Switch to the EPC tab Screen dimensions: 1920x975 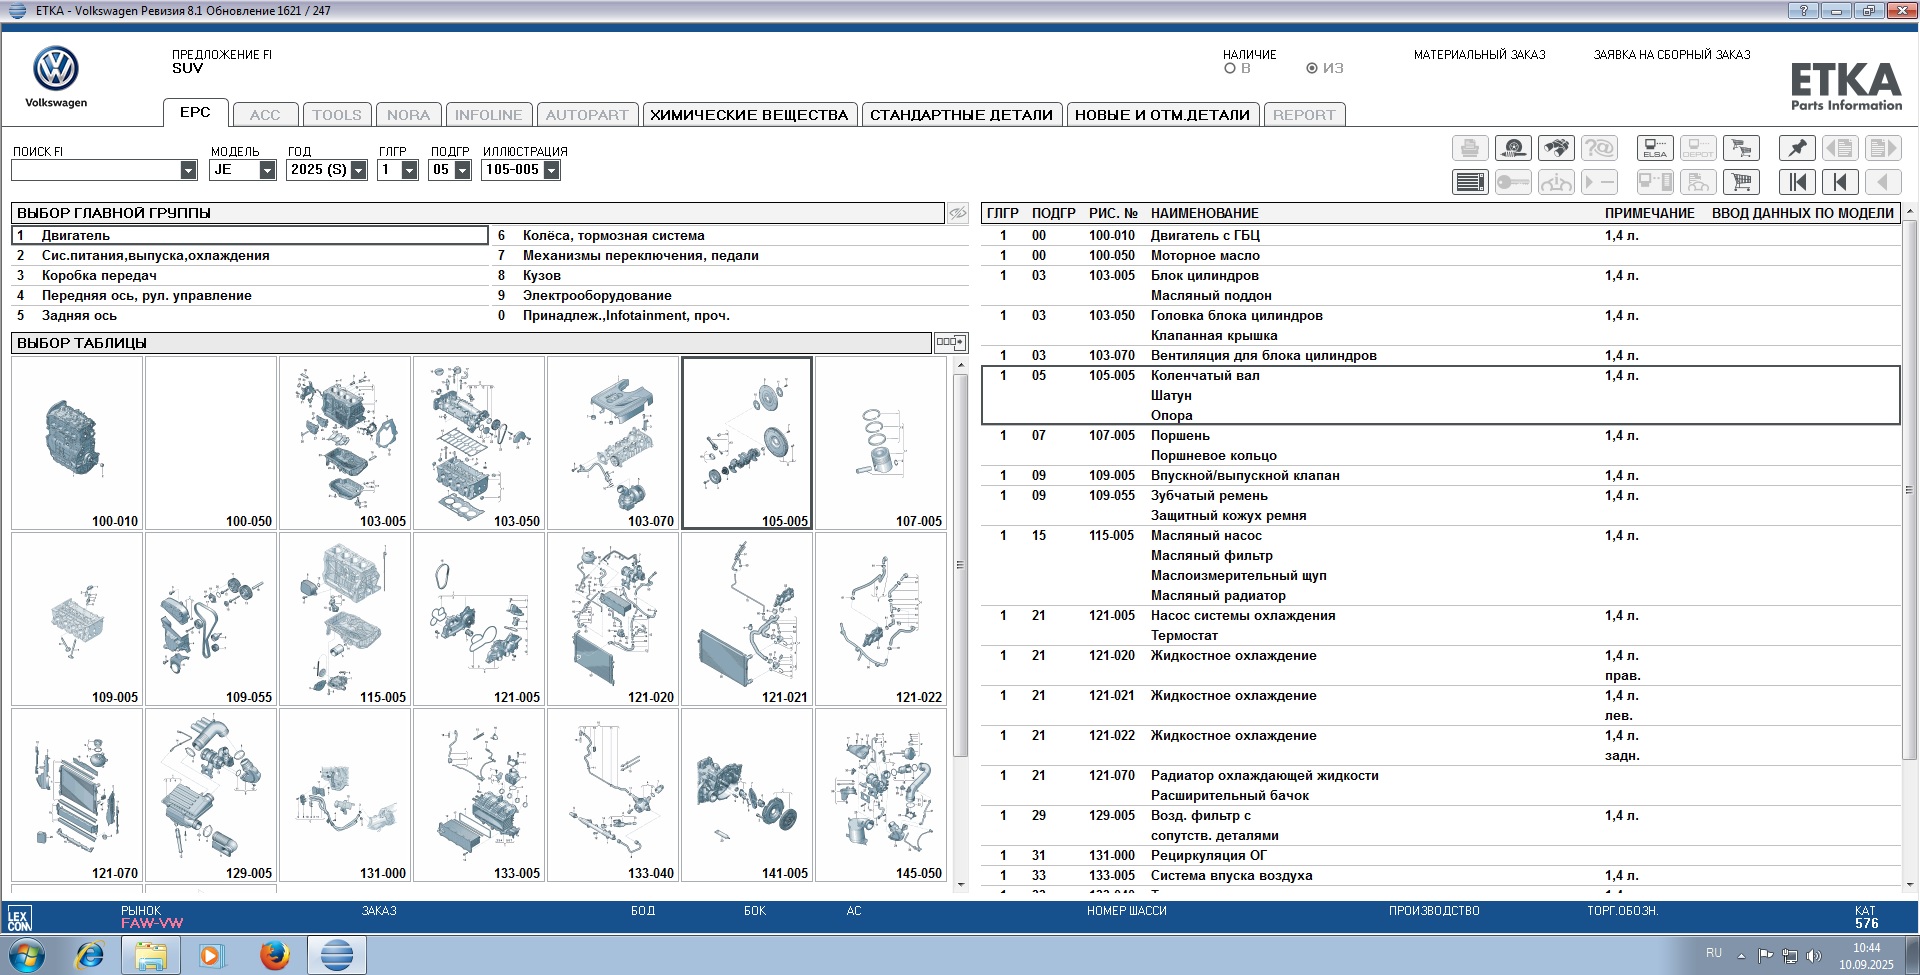point(195,113)
